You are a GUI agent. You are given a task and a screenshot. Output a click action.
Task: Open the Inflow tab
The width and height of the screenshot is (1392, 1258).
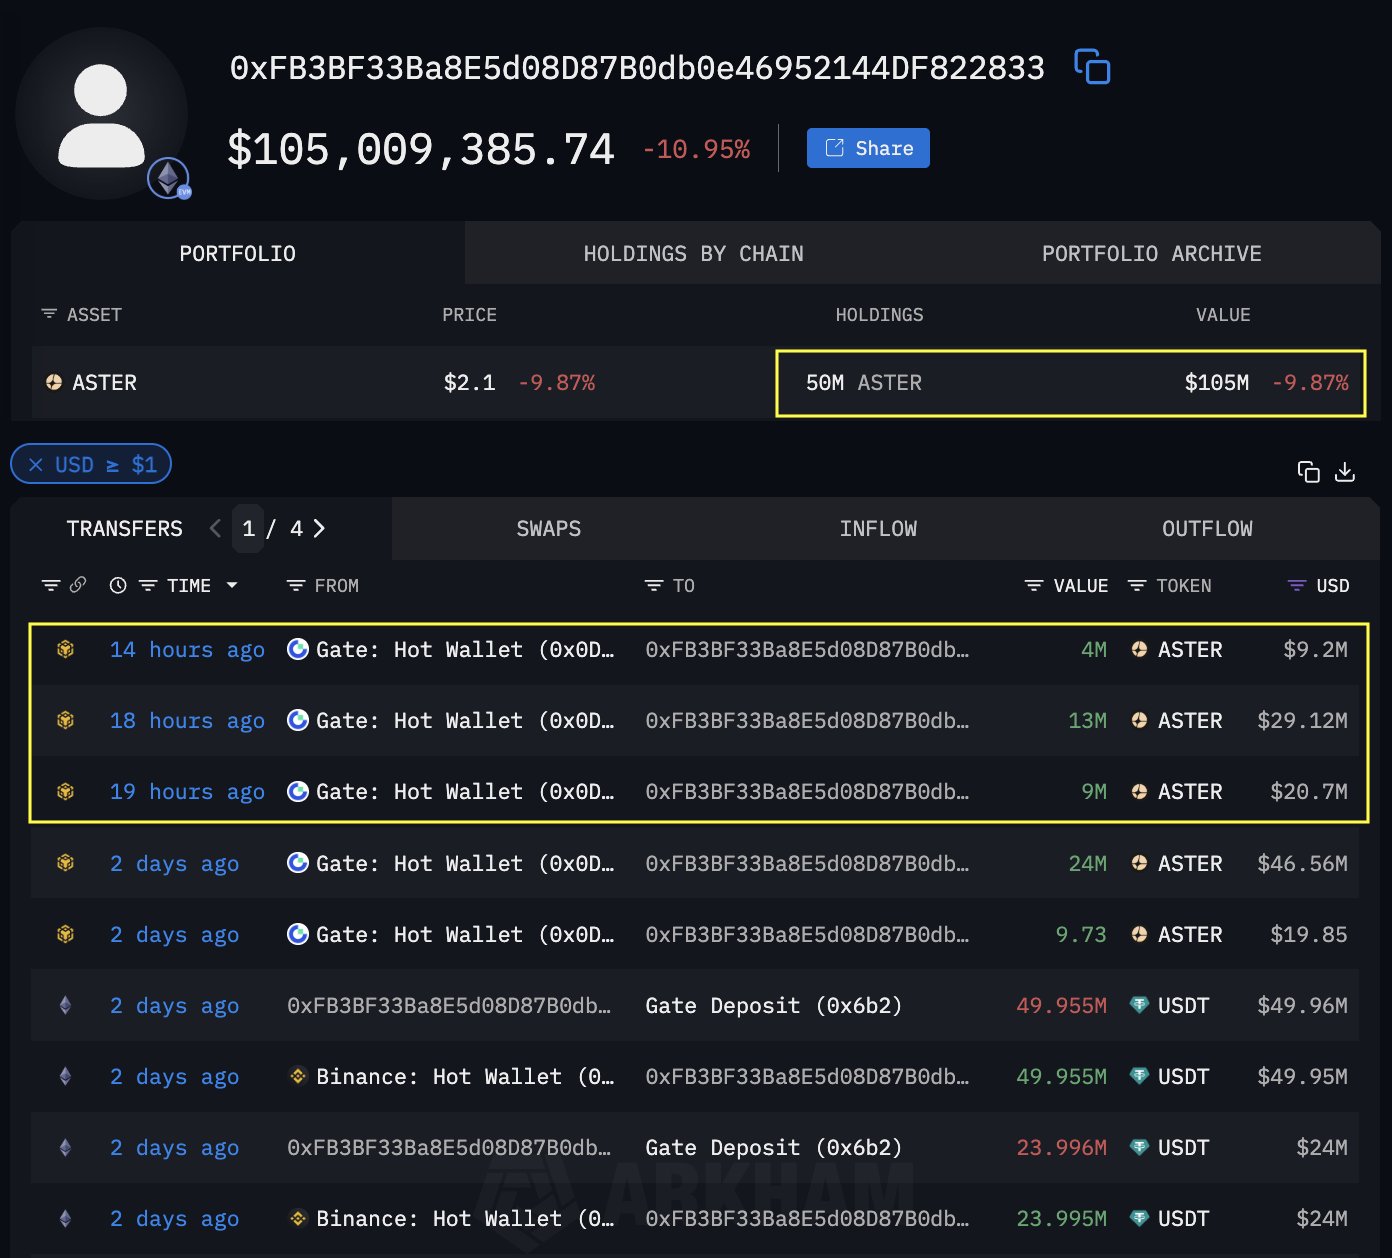[x=877, y=529]
